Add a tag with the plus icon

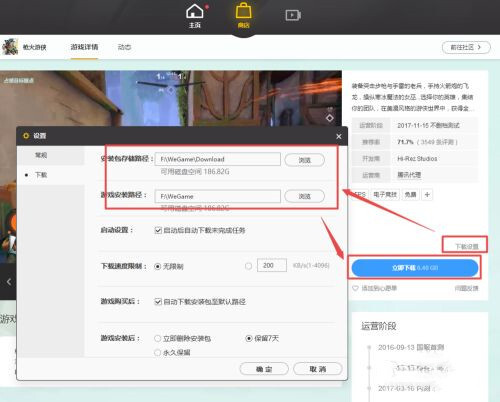point(427,195)
